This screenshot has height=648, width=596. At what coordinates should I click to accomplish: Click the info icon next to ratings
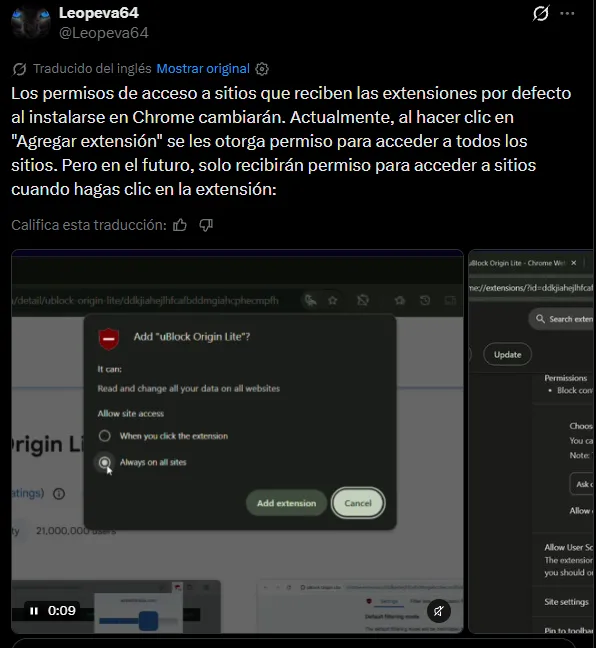tap(59, 493)
